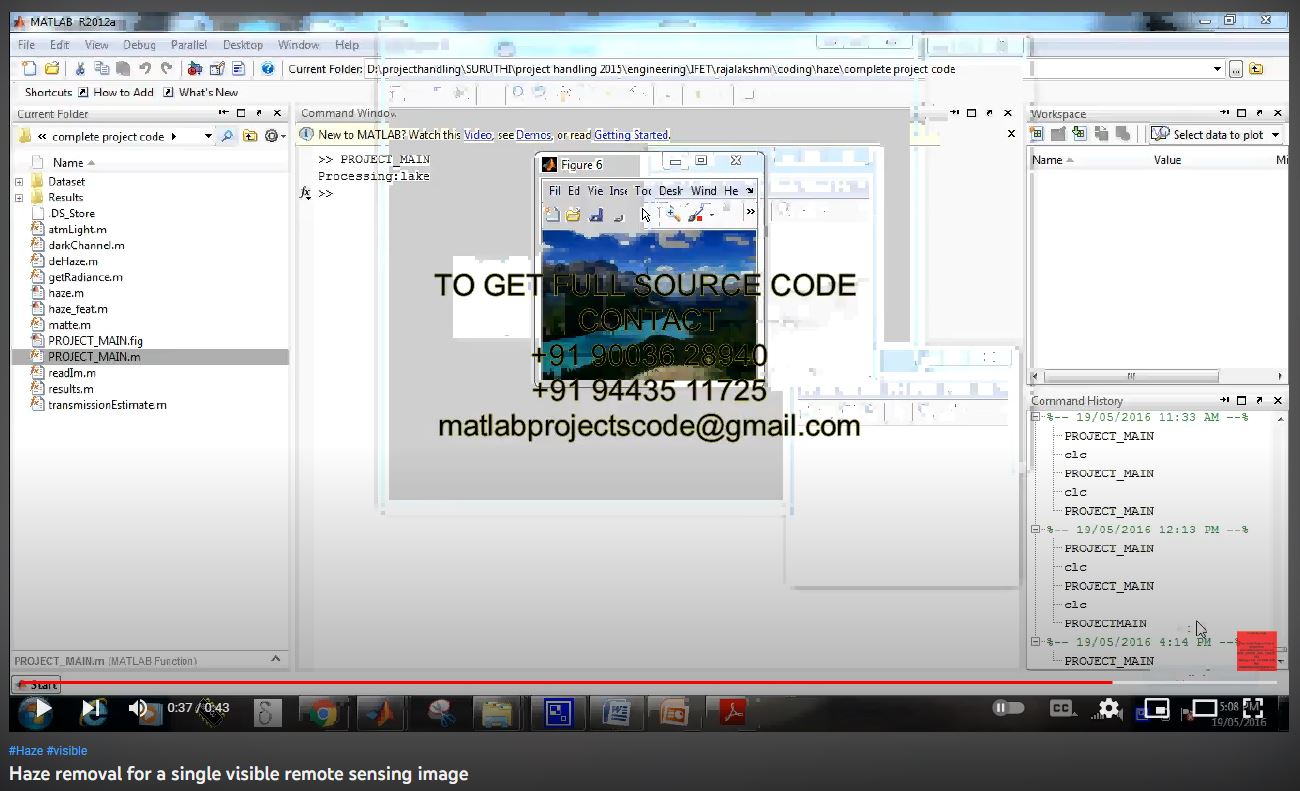
Task: Collapse the 19/05/2016 12:13 PM history group
Action: tap(1036, 530)
